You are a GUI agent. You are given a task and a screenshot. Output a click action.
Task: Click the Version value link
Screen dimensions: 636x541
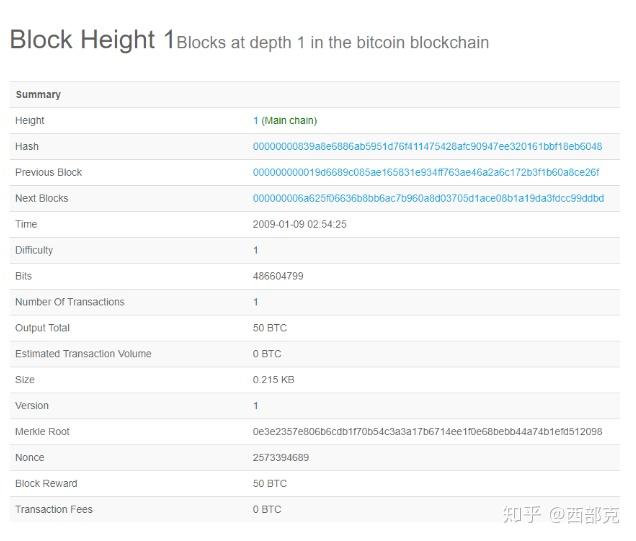click(x=256, y=406)
